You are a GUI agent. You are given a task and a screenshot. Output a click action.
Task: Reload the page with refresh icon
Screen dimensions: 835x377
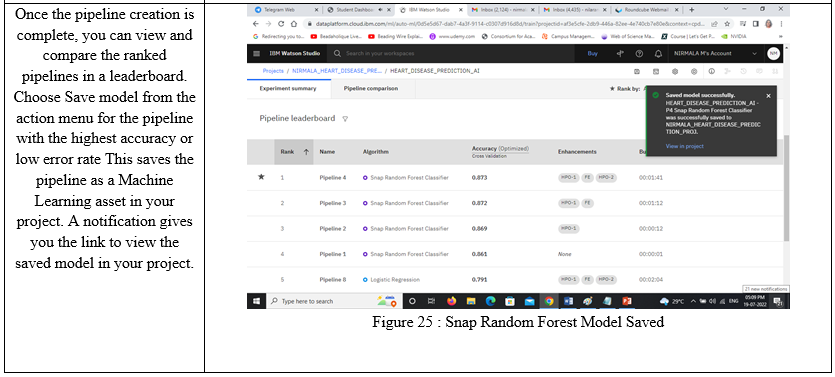(x=281, y=24)
